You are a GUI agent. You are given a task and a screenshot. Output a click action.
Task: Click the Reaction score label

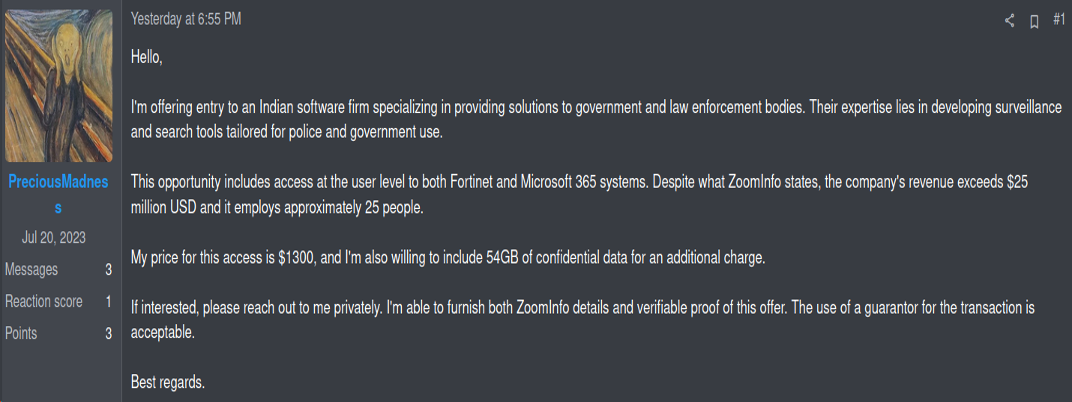(42, 301)
